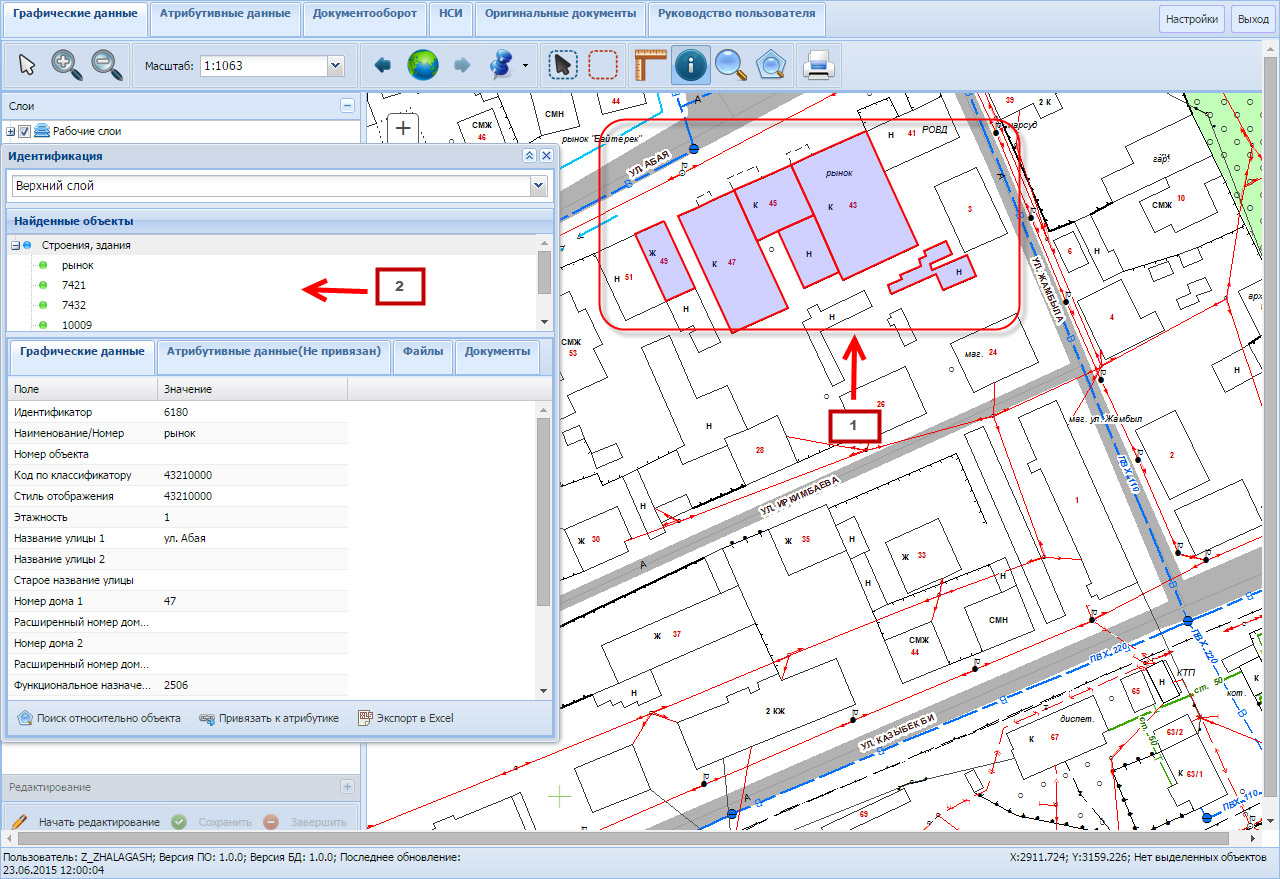Activate the dashed red rectangle selection tool
The width and height of the screenshot is (1280, 879).
pos(603,65)
